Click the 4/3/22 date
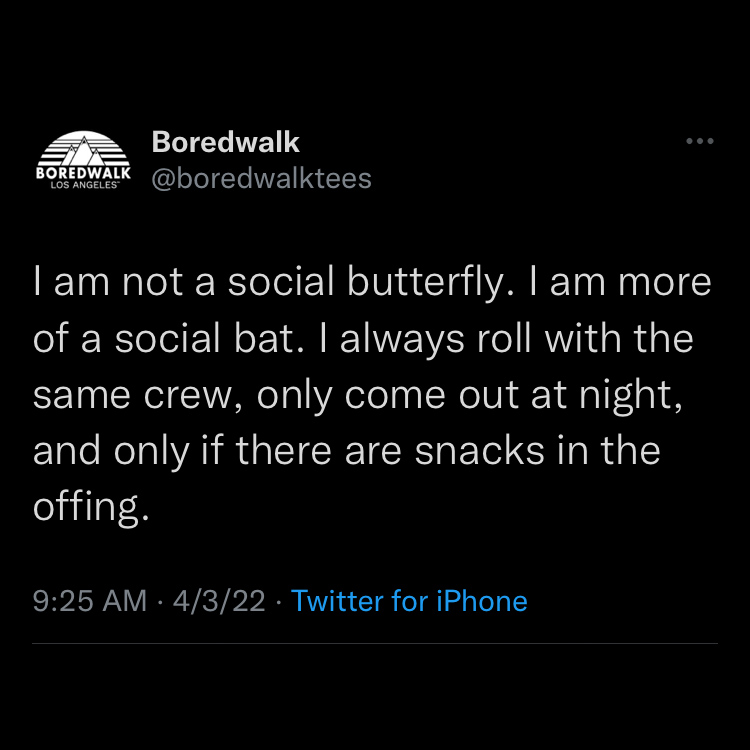 219,601
